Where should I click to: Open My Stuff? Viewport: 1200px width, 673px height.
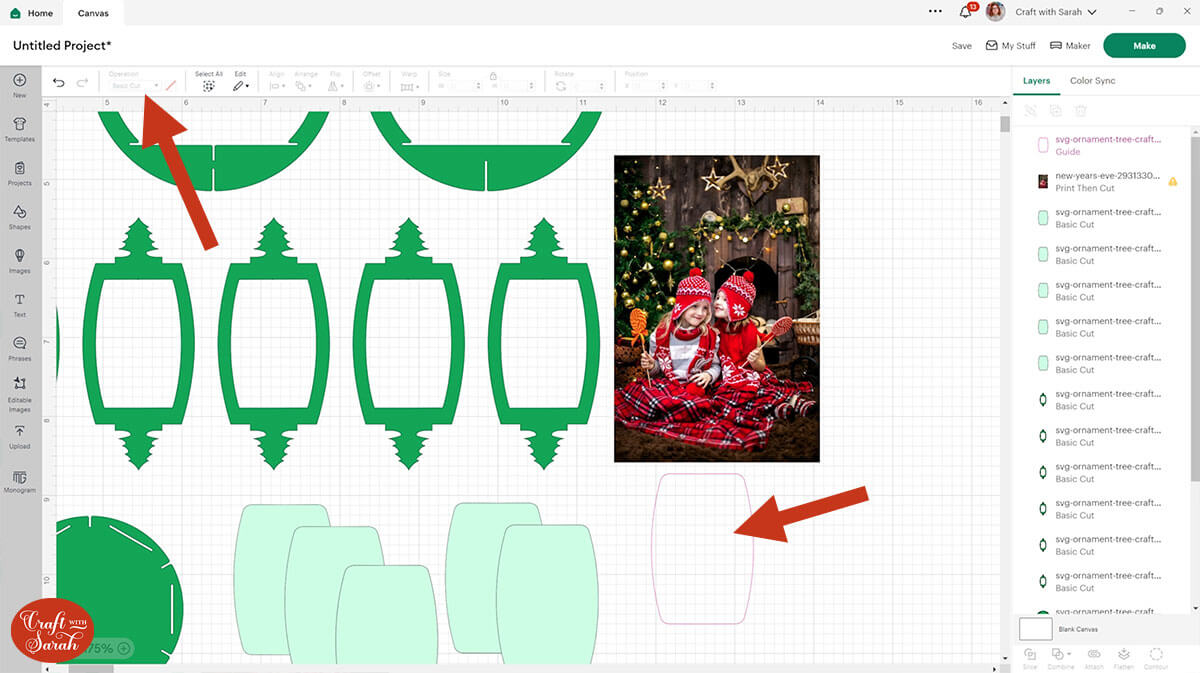(1010, 46)
